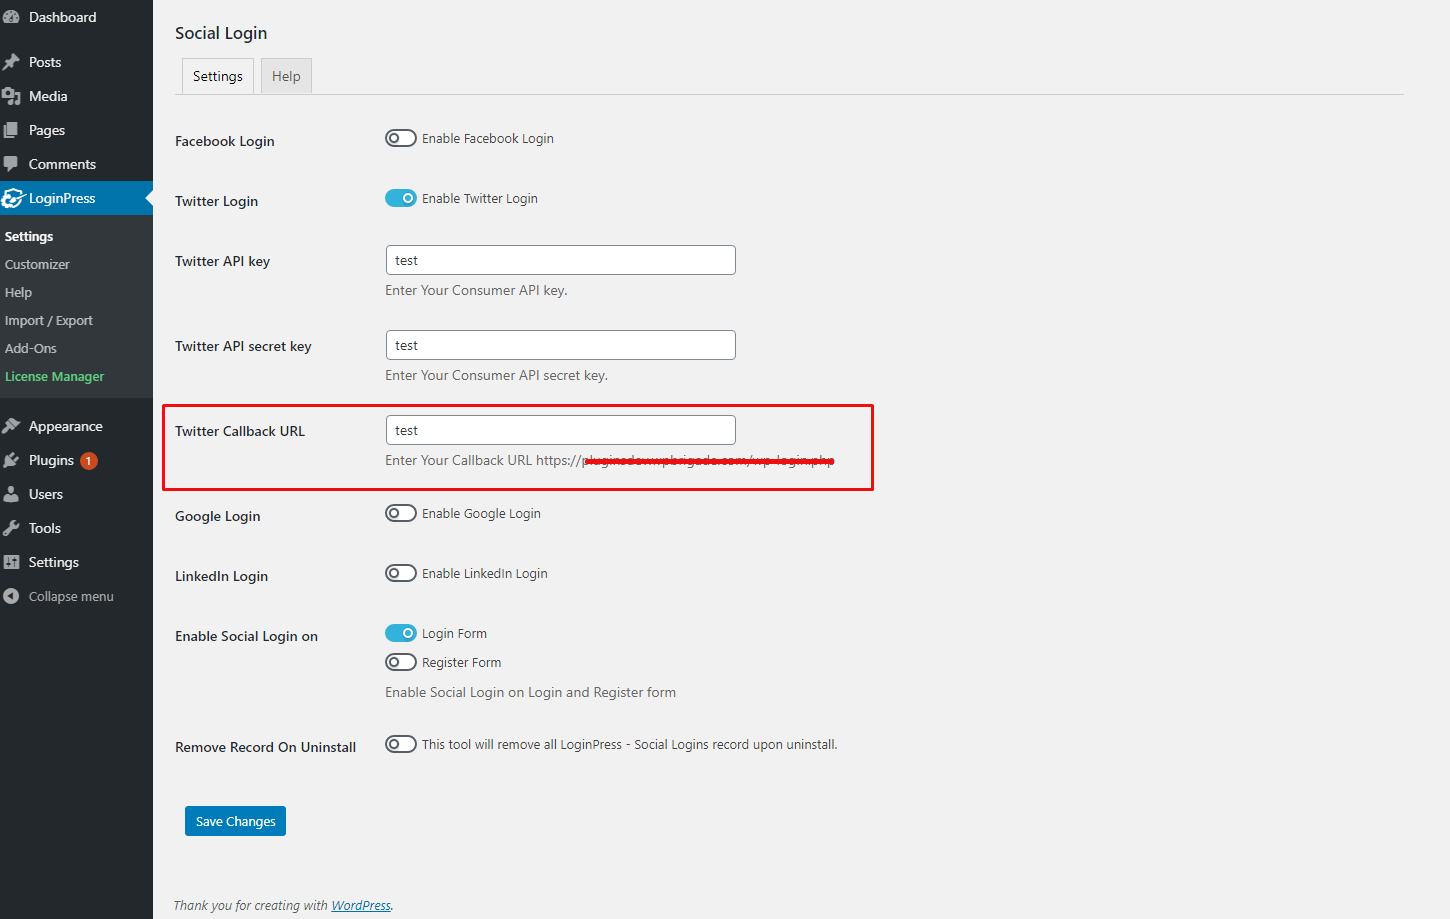Click the 'Enable Google Login' label
The height and width of the screenshot is (919, 1450).
coord(481,514)
